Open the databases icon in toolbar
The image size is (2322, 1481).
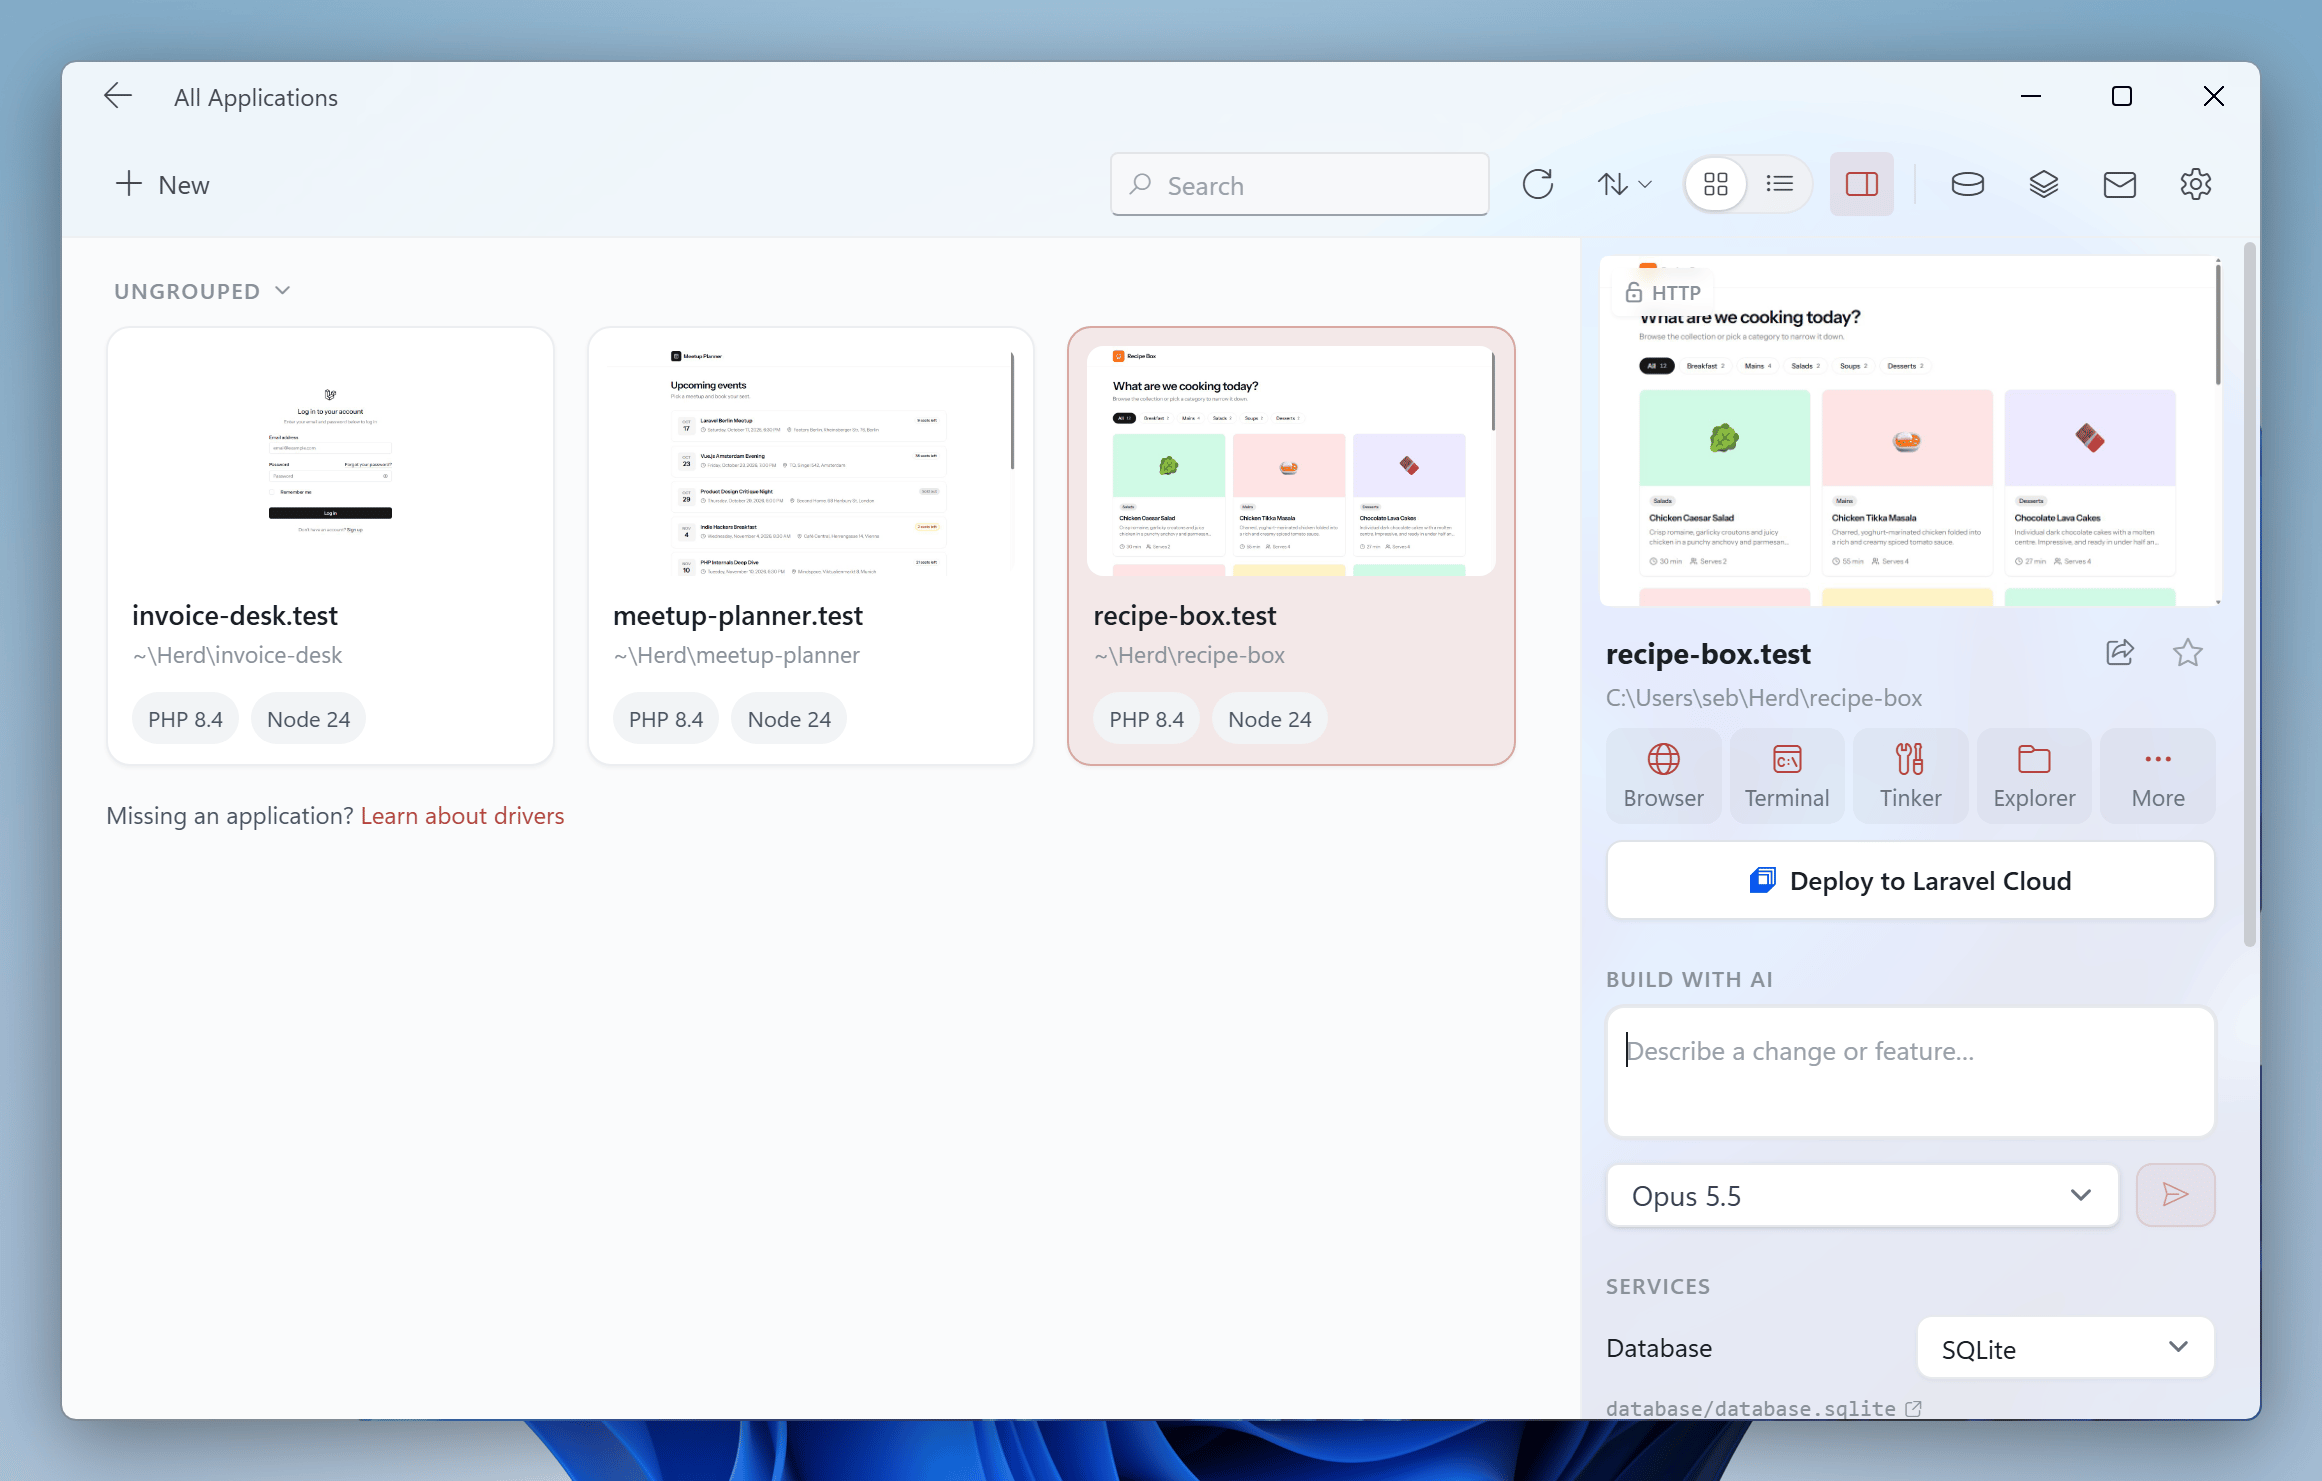coord(1968,184)
